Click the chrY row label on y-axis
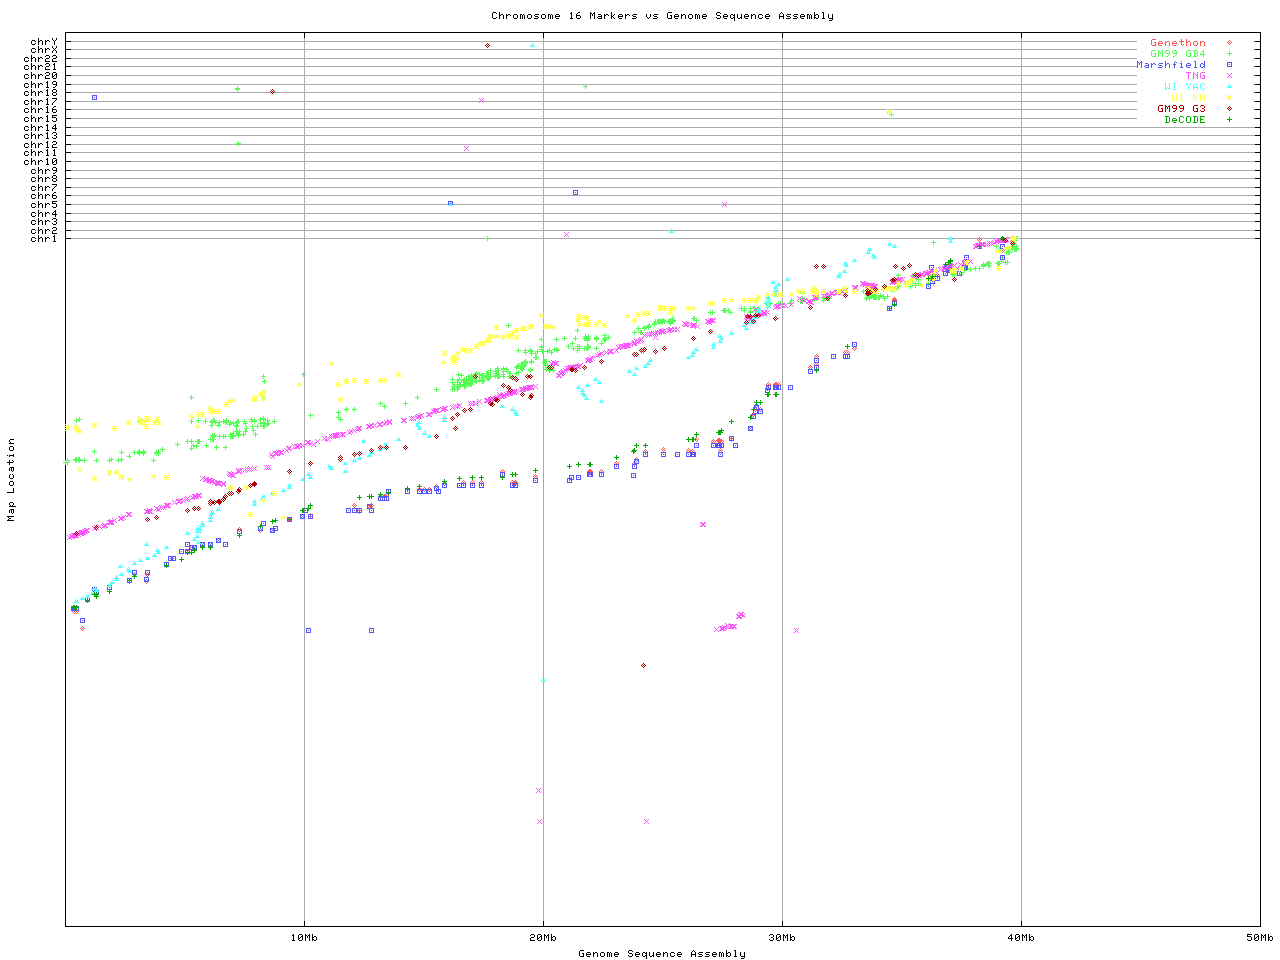This screenshot has height=960, width=1280. 44,42
